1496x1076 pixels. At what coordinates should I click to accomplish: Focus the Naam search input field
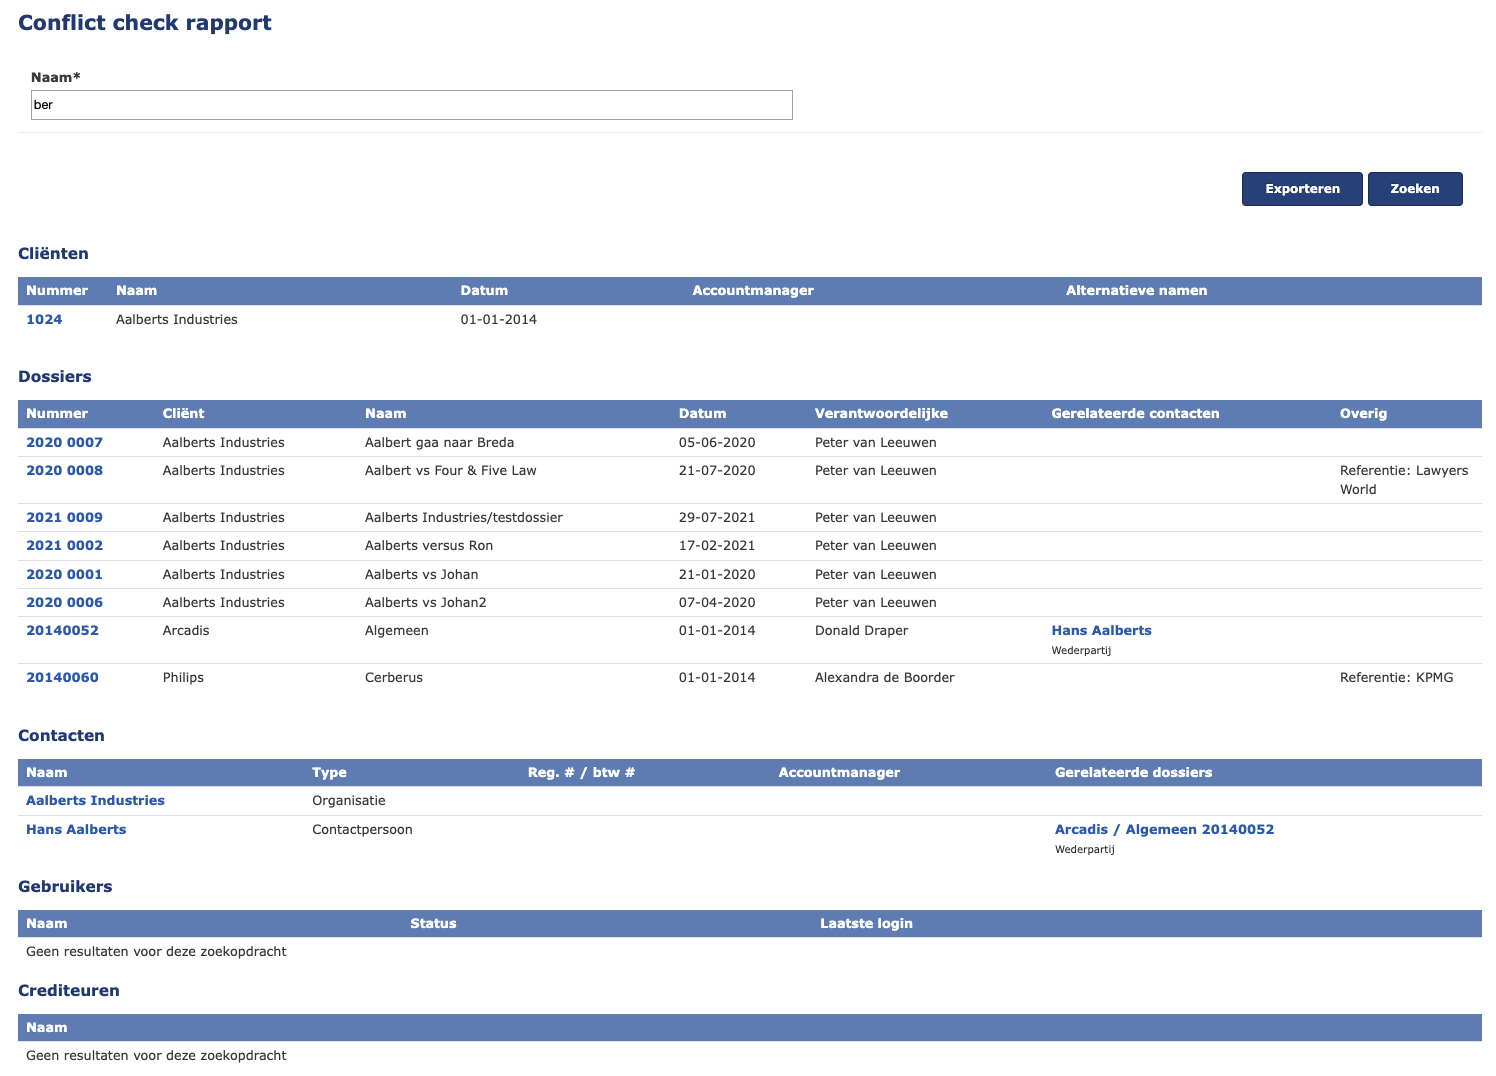point(412,105)
